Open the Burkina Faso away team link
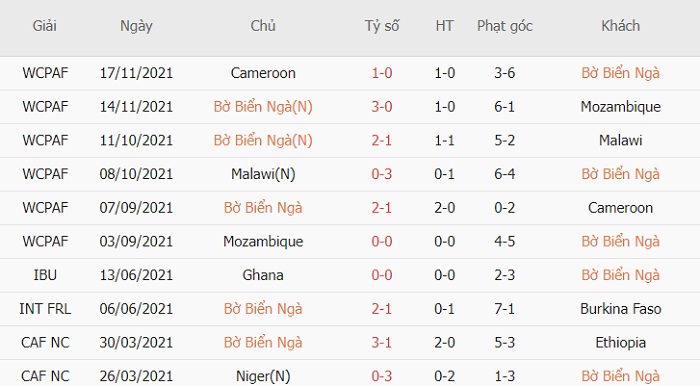Screen dimensions: 700x386 click(x=621, y=309)
